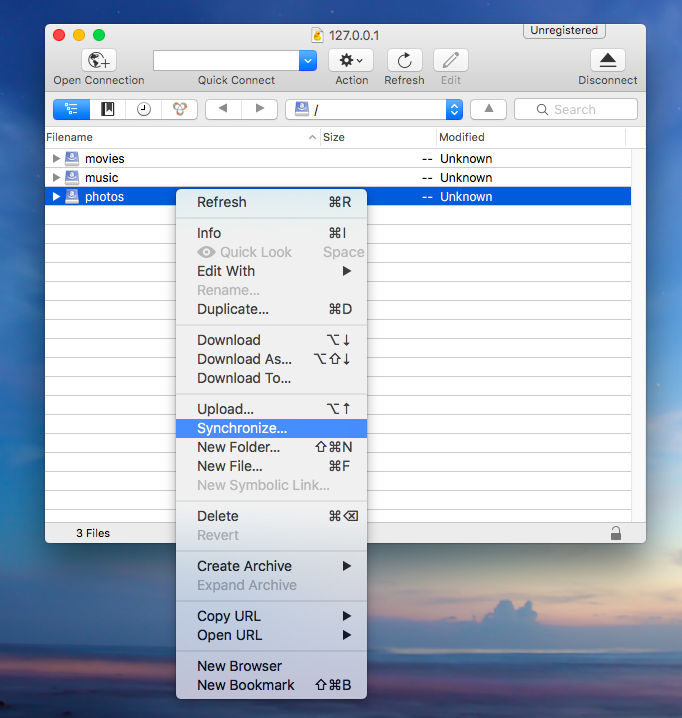This screenshot has height=718, width=682.
Task: Click the Refresh toolbar icon
Action: [404, 60]
